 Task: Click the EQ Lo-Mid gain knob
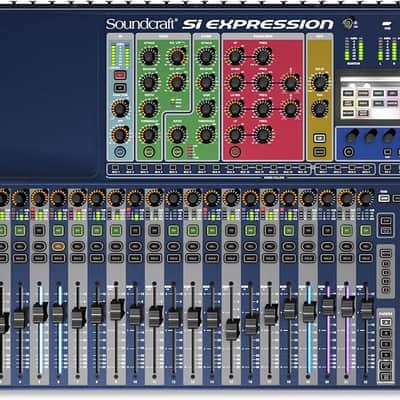235,108
